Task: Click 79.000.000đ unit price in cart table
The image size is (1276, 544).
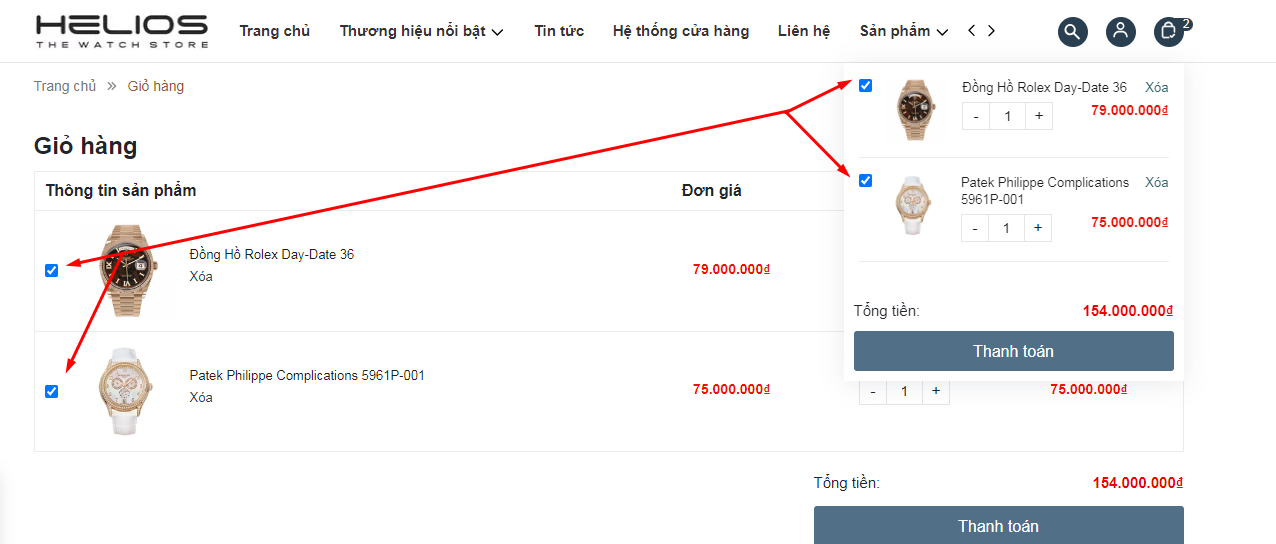Action: tap(731, 269)
